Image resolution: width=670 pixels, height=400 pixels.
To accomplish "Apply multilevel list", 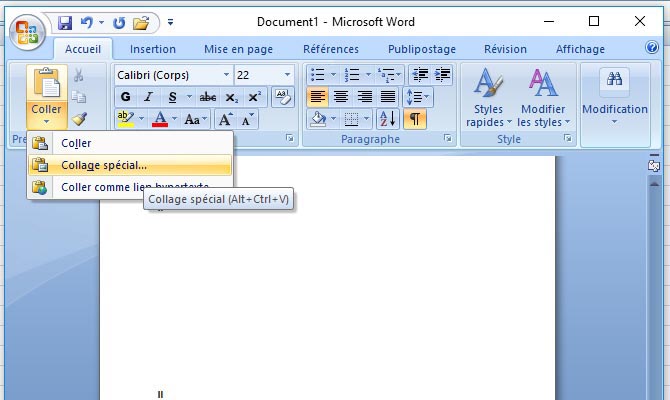I will tap(387, 75).
